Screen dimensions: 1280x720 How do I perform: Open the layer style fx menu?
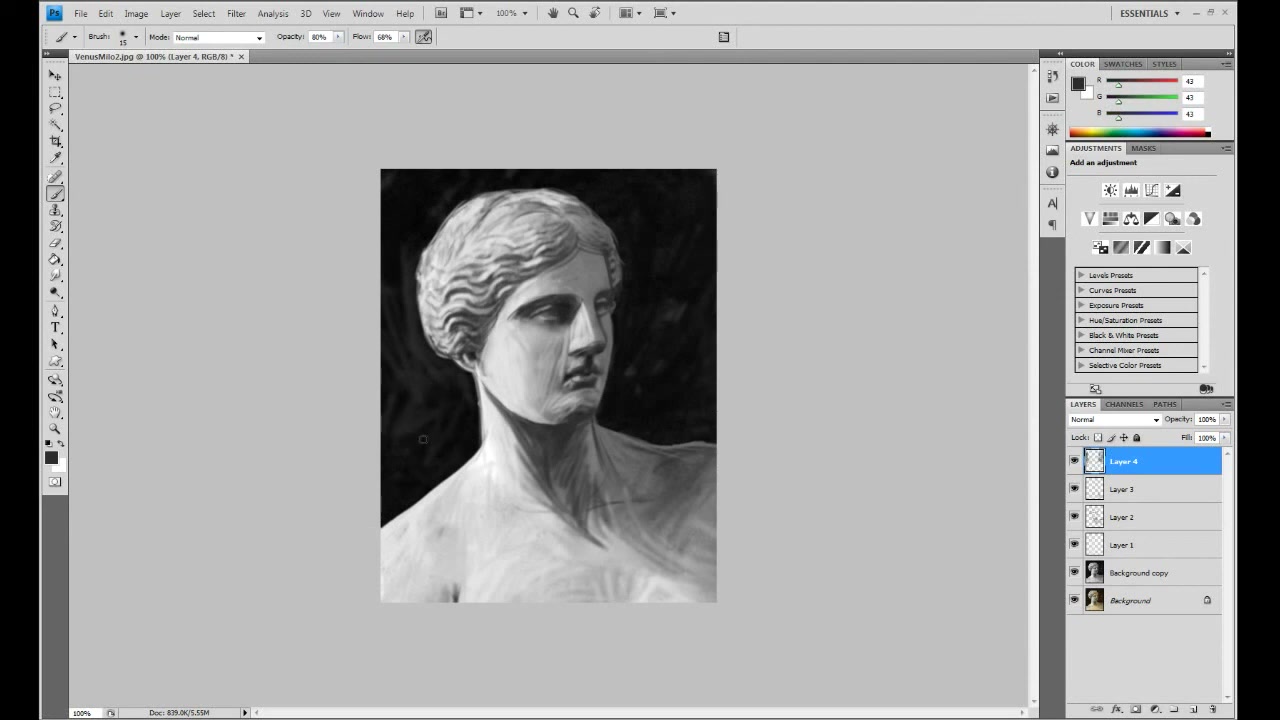(1117, 709)
